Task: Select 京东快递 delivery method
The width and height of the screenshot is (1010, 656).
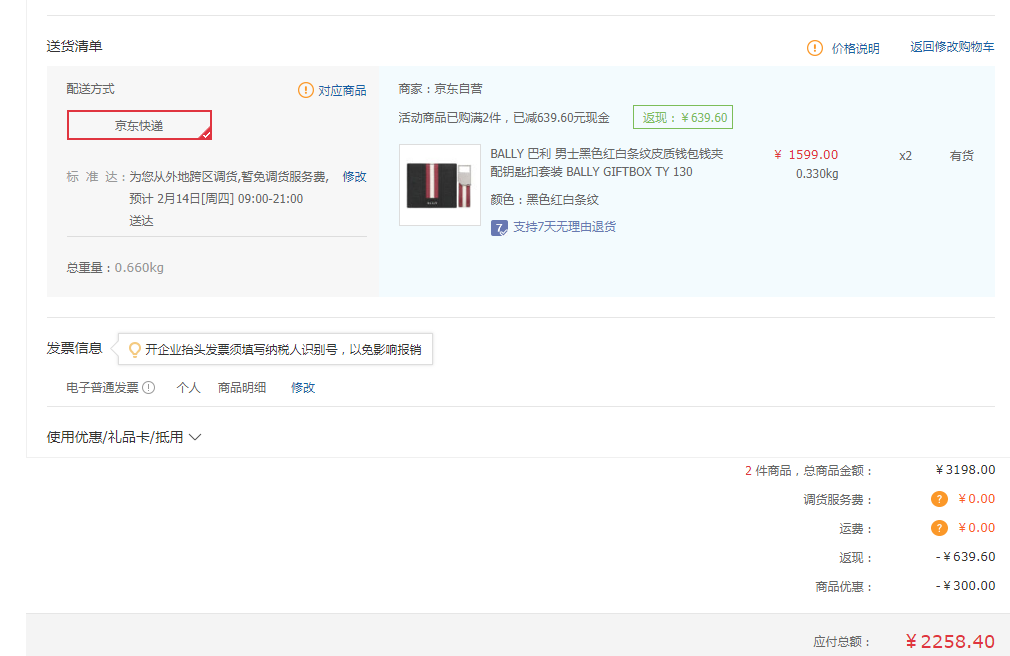Action: (139, 125)
